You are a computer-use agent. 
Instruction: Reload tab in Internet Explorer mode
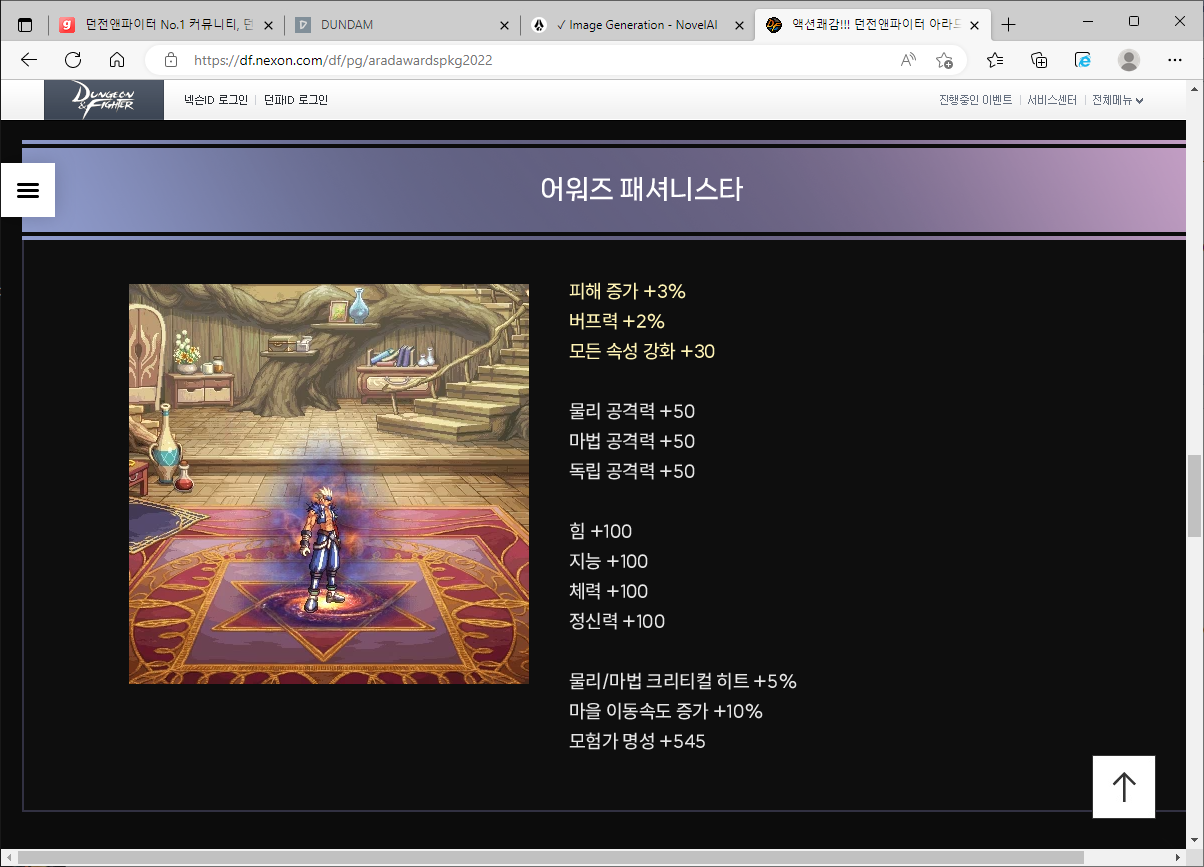coord(1083,60)
